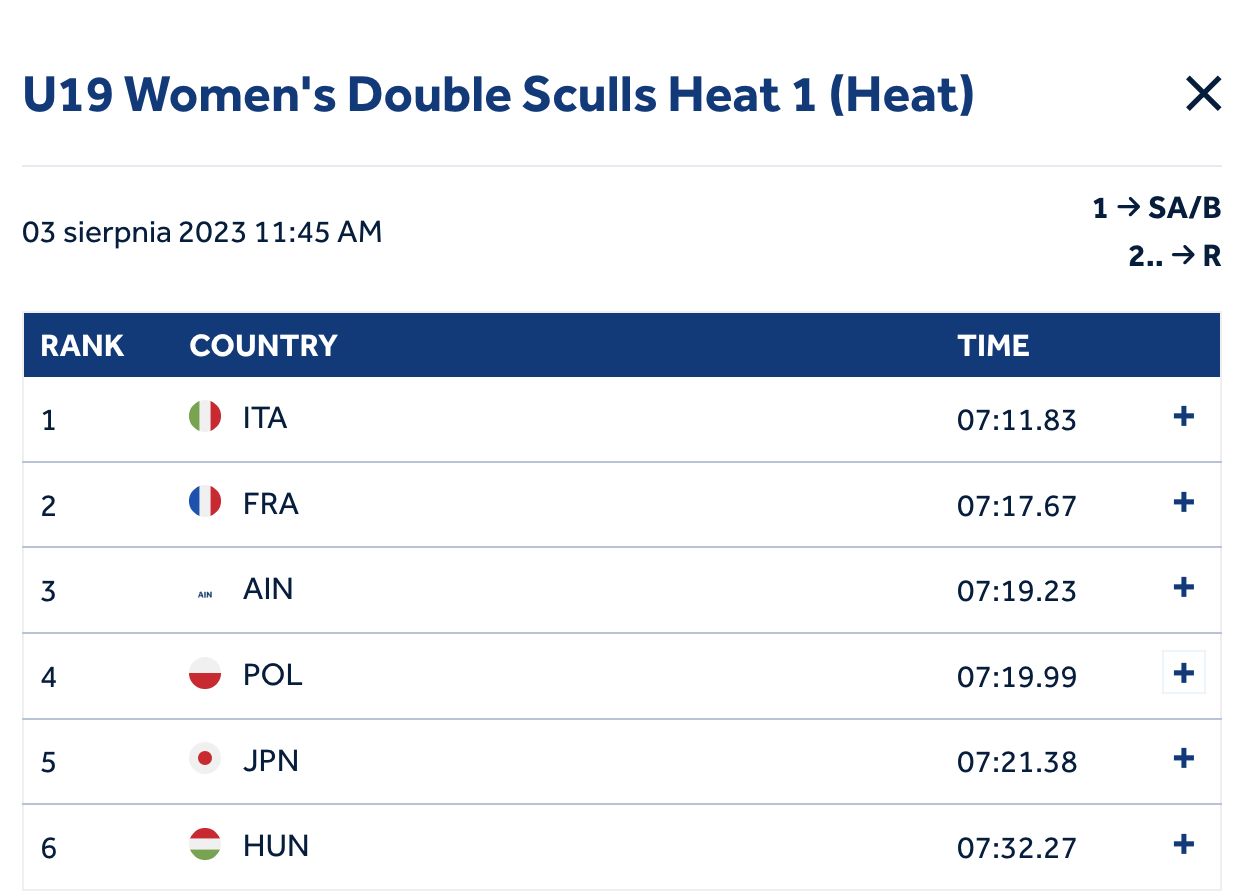Click the AIN neutral flag icon
The height and width of the screenshot is (894, 1244).
(205, 594)
